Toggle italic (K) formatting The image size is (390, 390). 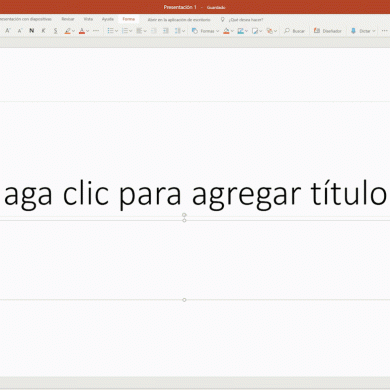click(43, 31)
